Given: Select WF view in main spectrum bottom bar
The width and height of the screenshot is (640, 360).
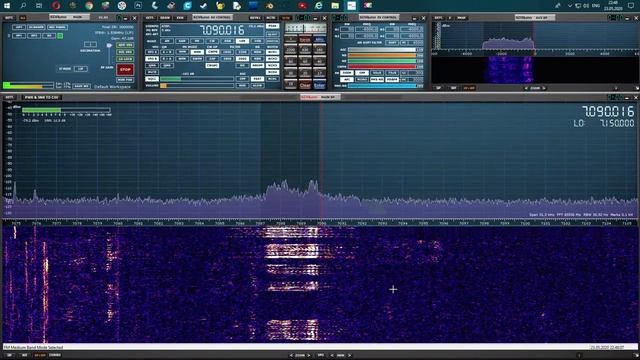Looking at the screenshot, I should click(x=24, y=355).
